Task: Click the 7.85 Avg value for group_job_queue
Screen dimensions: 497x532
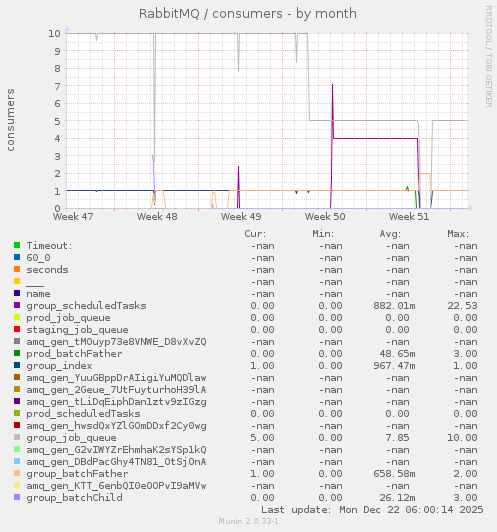Action: (x=398, y=438)
